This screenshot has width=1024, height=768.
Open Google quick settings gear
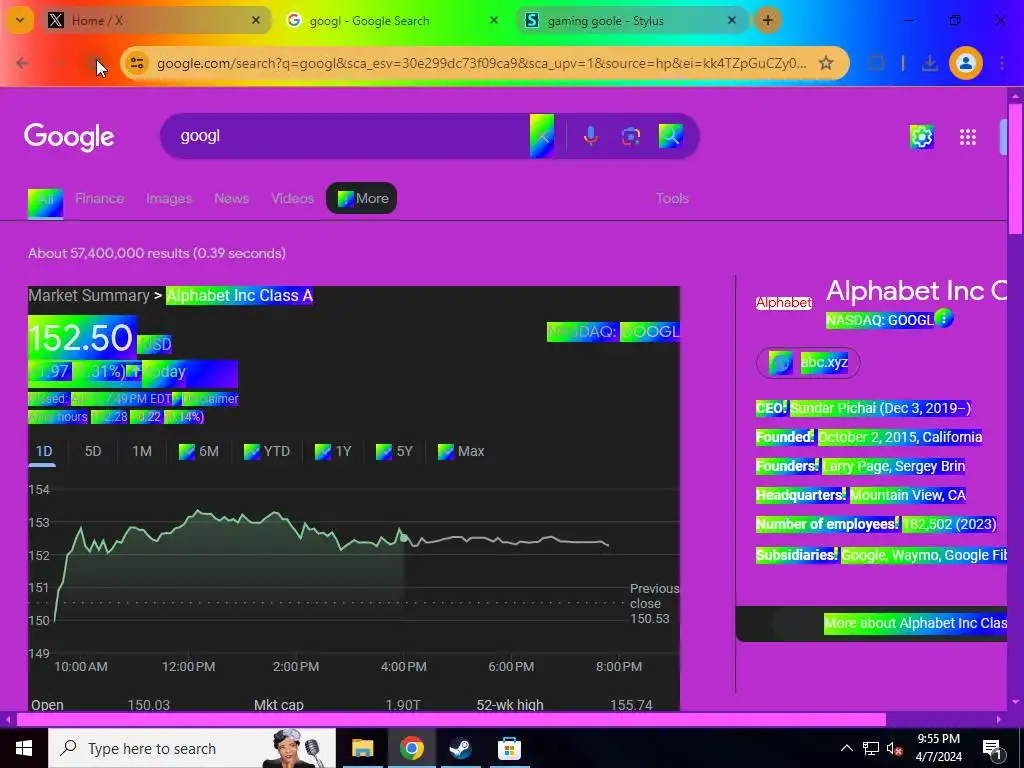(x=921, y=137)
